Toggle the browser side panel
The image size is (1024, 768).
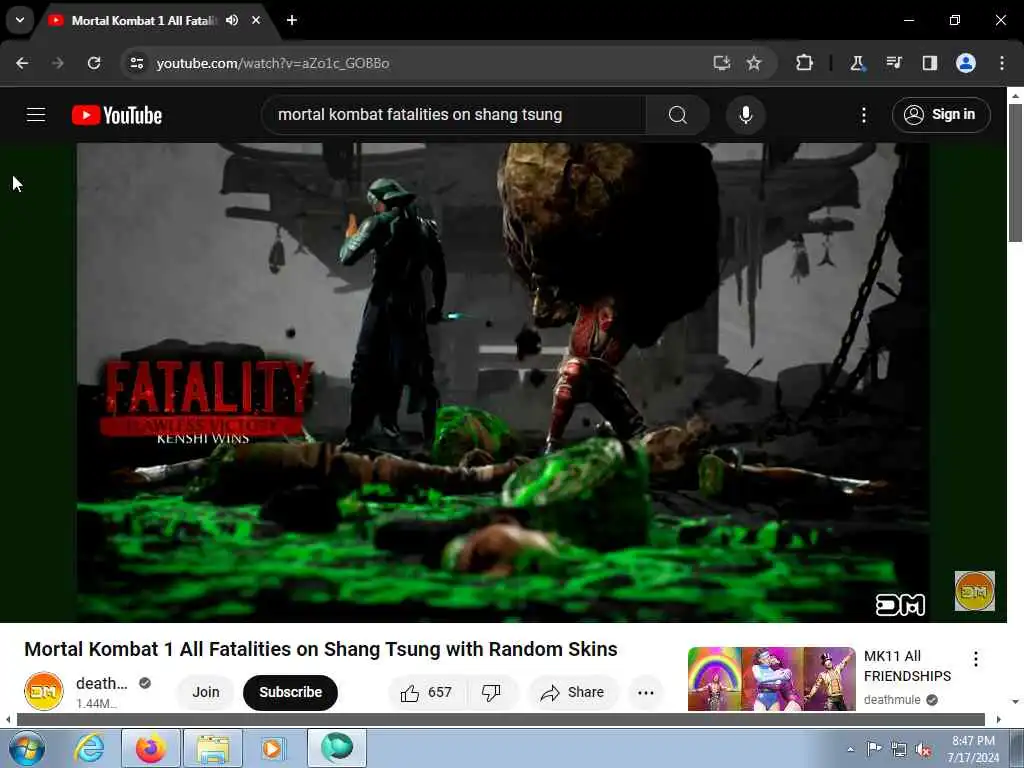point(929,63)
